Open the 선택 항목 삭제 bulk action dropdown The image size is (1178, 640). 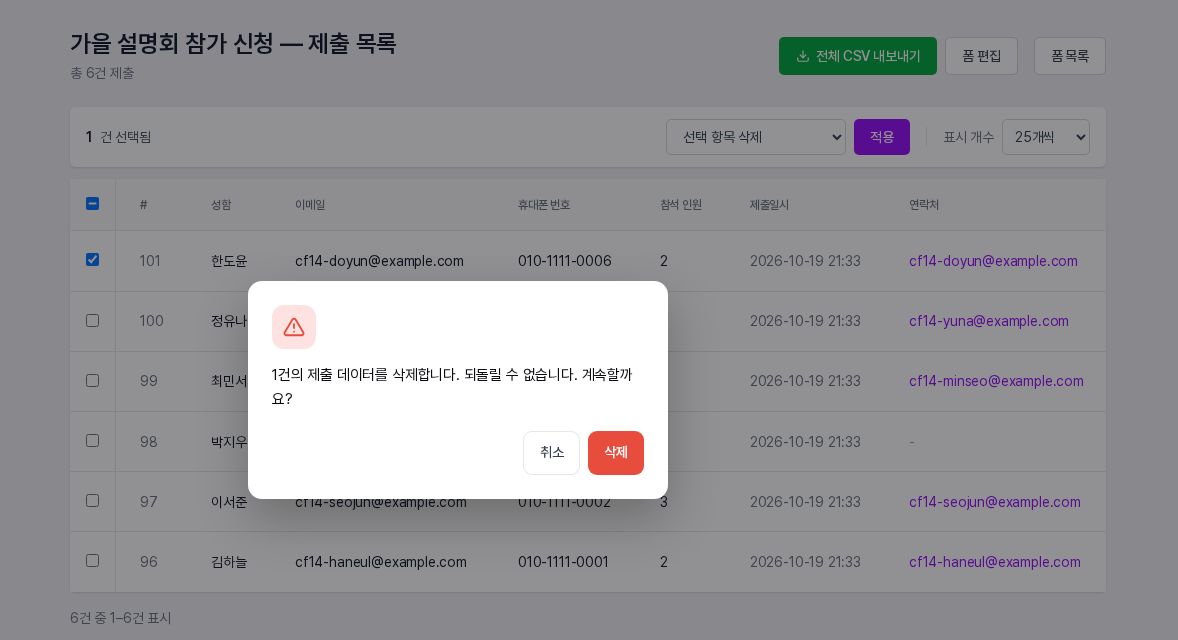[x=756, y=137]
